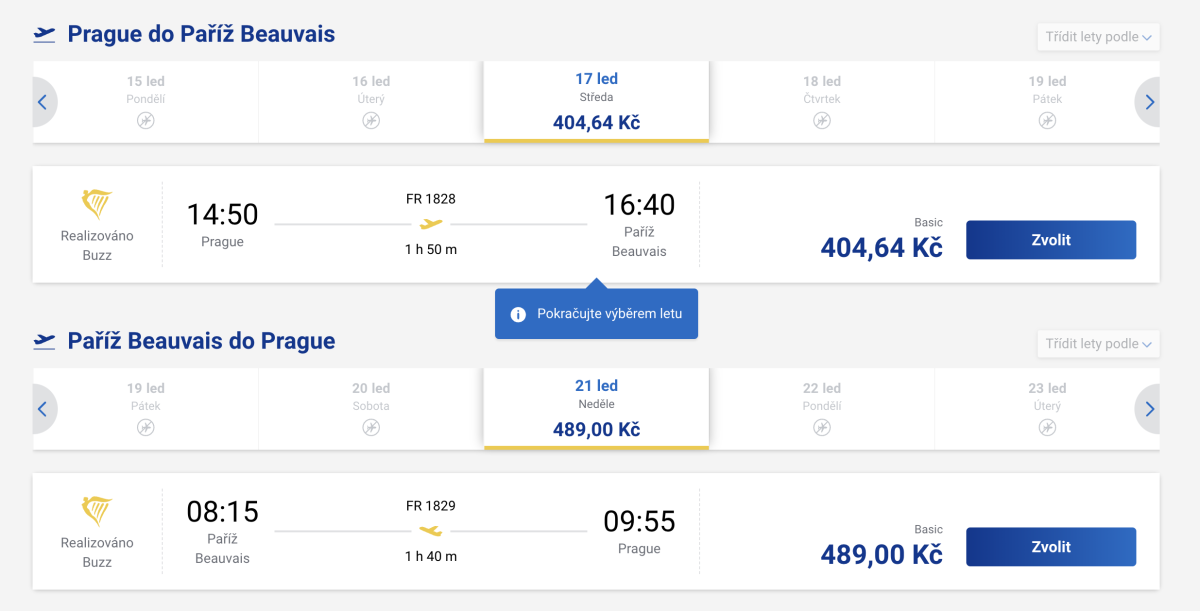Show earlier return dates with left arrow
The height and width of the screenshot is (611, 1200).
pyautogui.click(x=43, y=409)
